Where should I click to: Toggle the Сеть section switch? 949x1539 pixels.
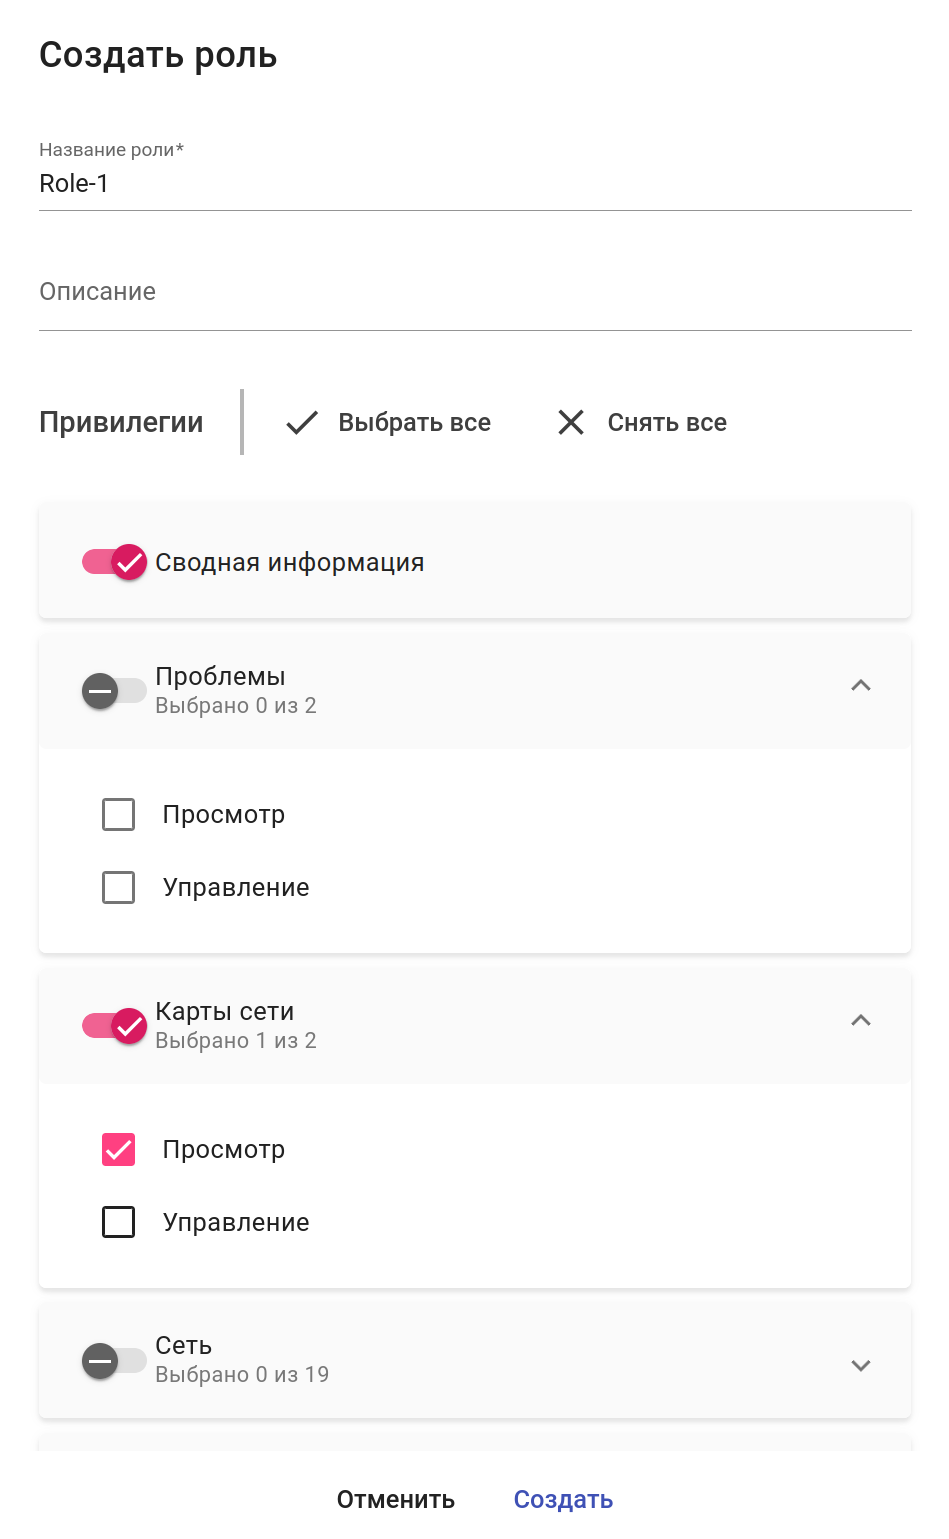pyautogui.click(x=115, y=1361)
